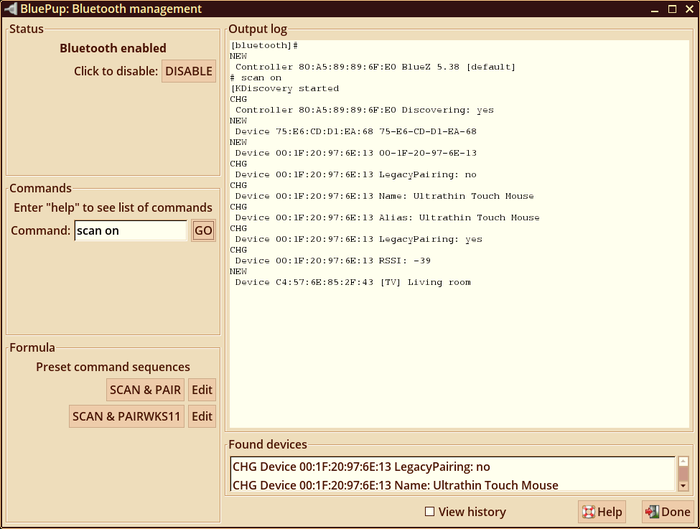The image size is (700, 529).
Task: Click the Bluetooth enabled status text
Action: [113, 48]
